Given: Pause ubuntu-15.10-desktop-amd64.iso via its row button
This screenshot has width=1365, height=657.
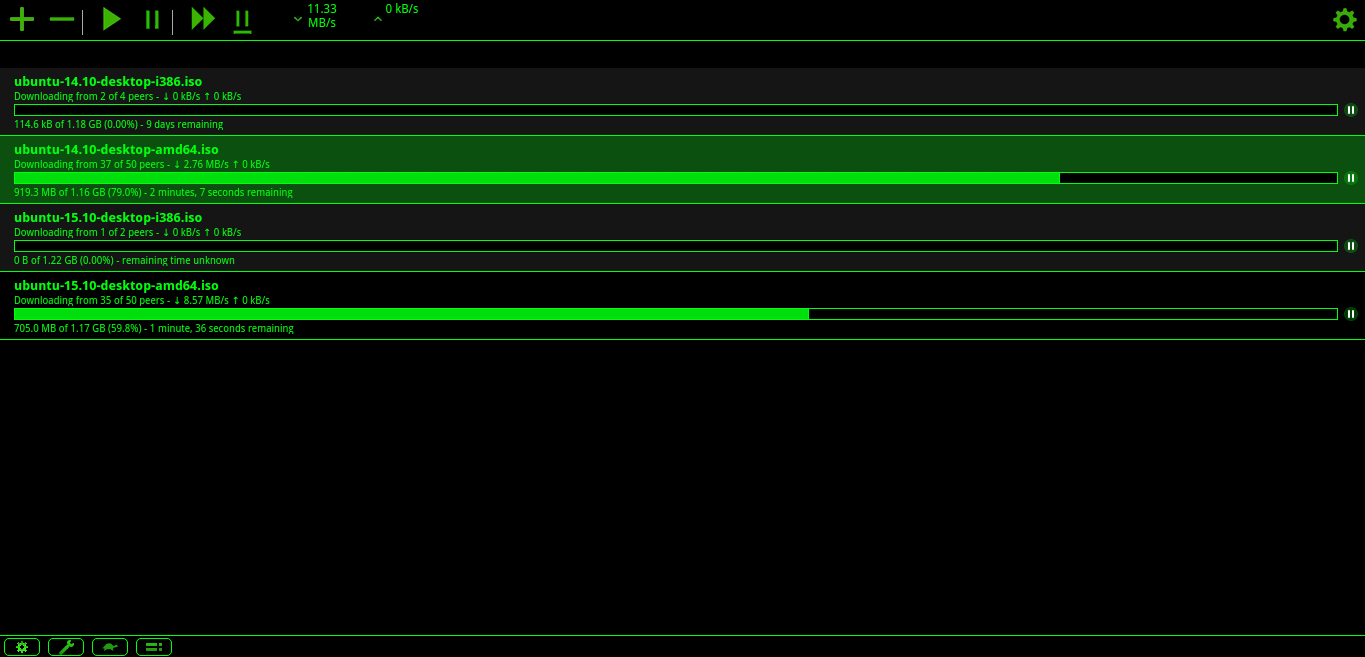Looking at the screenshot, I should 1351,314.
